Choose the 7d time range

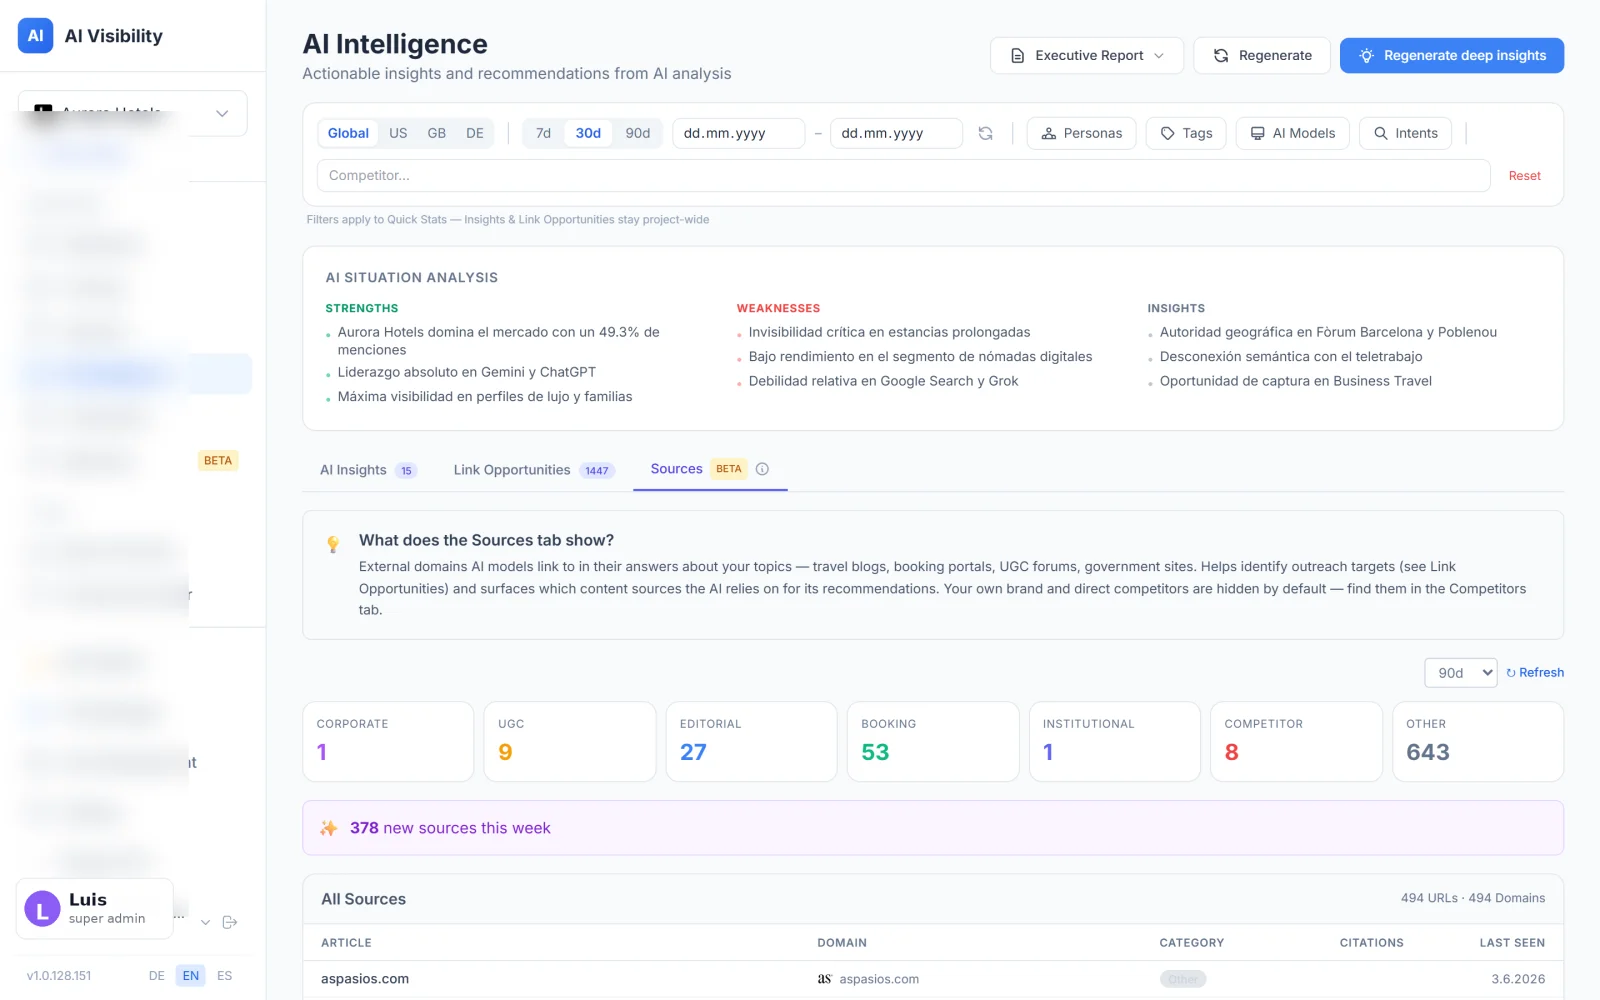543,133
